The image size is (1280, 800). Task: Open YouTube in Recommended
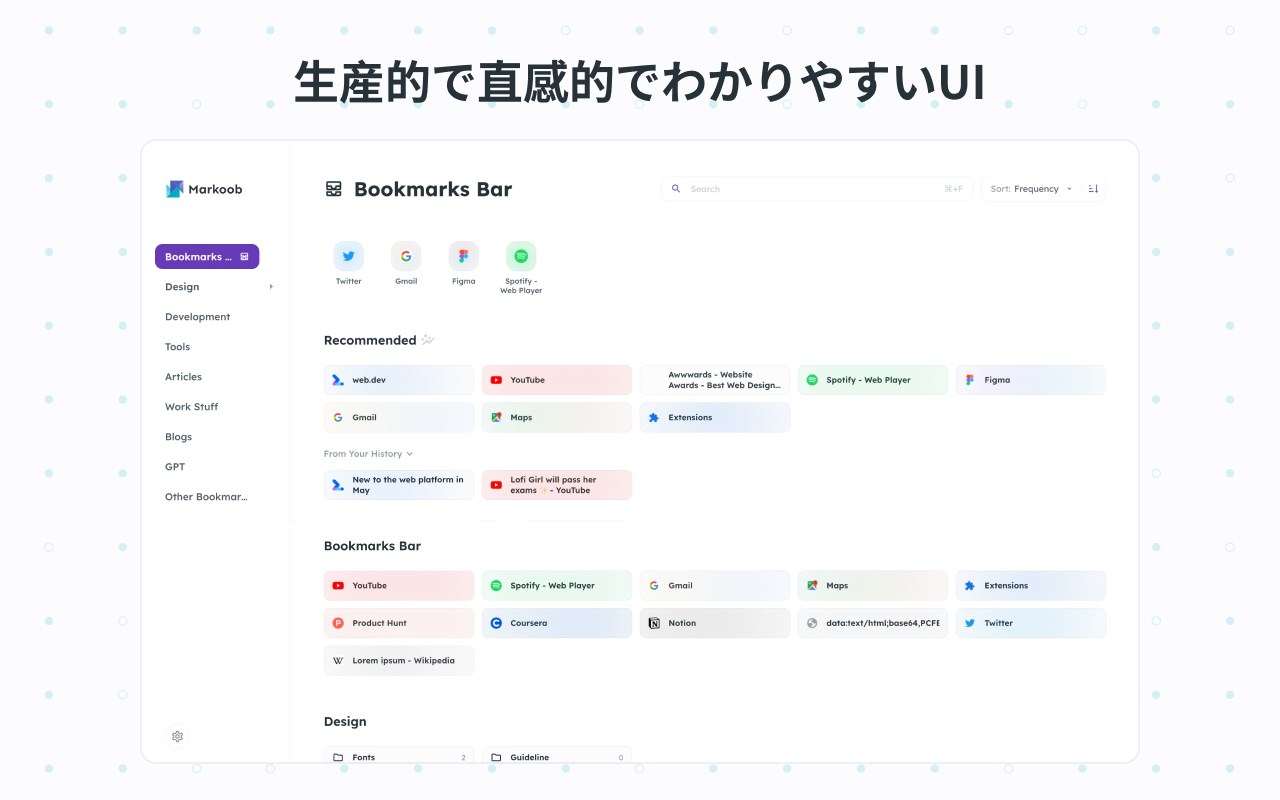[x=557, y=380]
